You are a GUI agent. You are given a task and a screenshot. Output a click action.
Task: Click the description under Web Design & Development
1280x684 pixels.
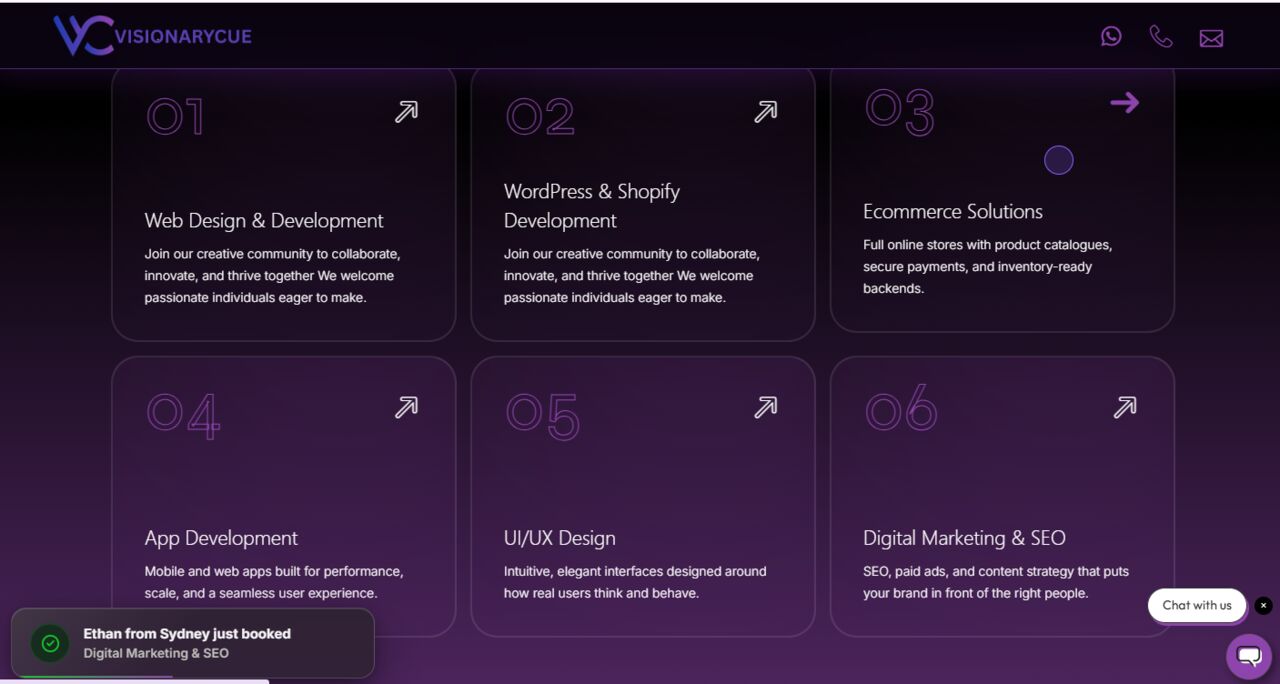pos(272,276)
